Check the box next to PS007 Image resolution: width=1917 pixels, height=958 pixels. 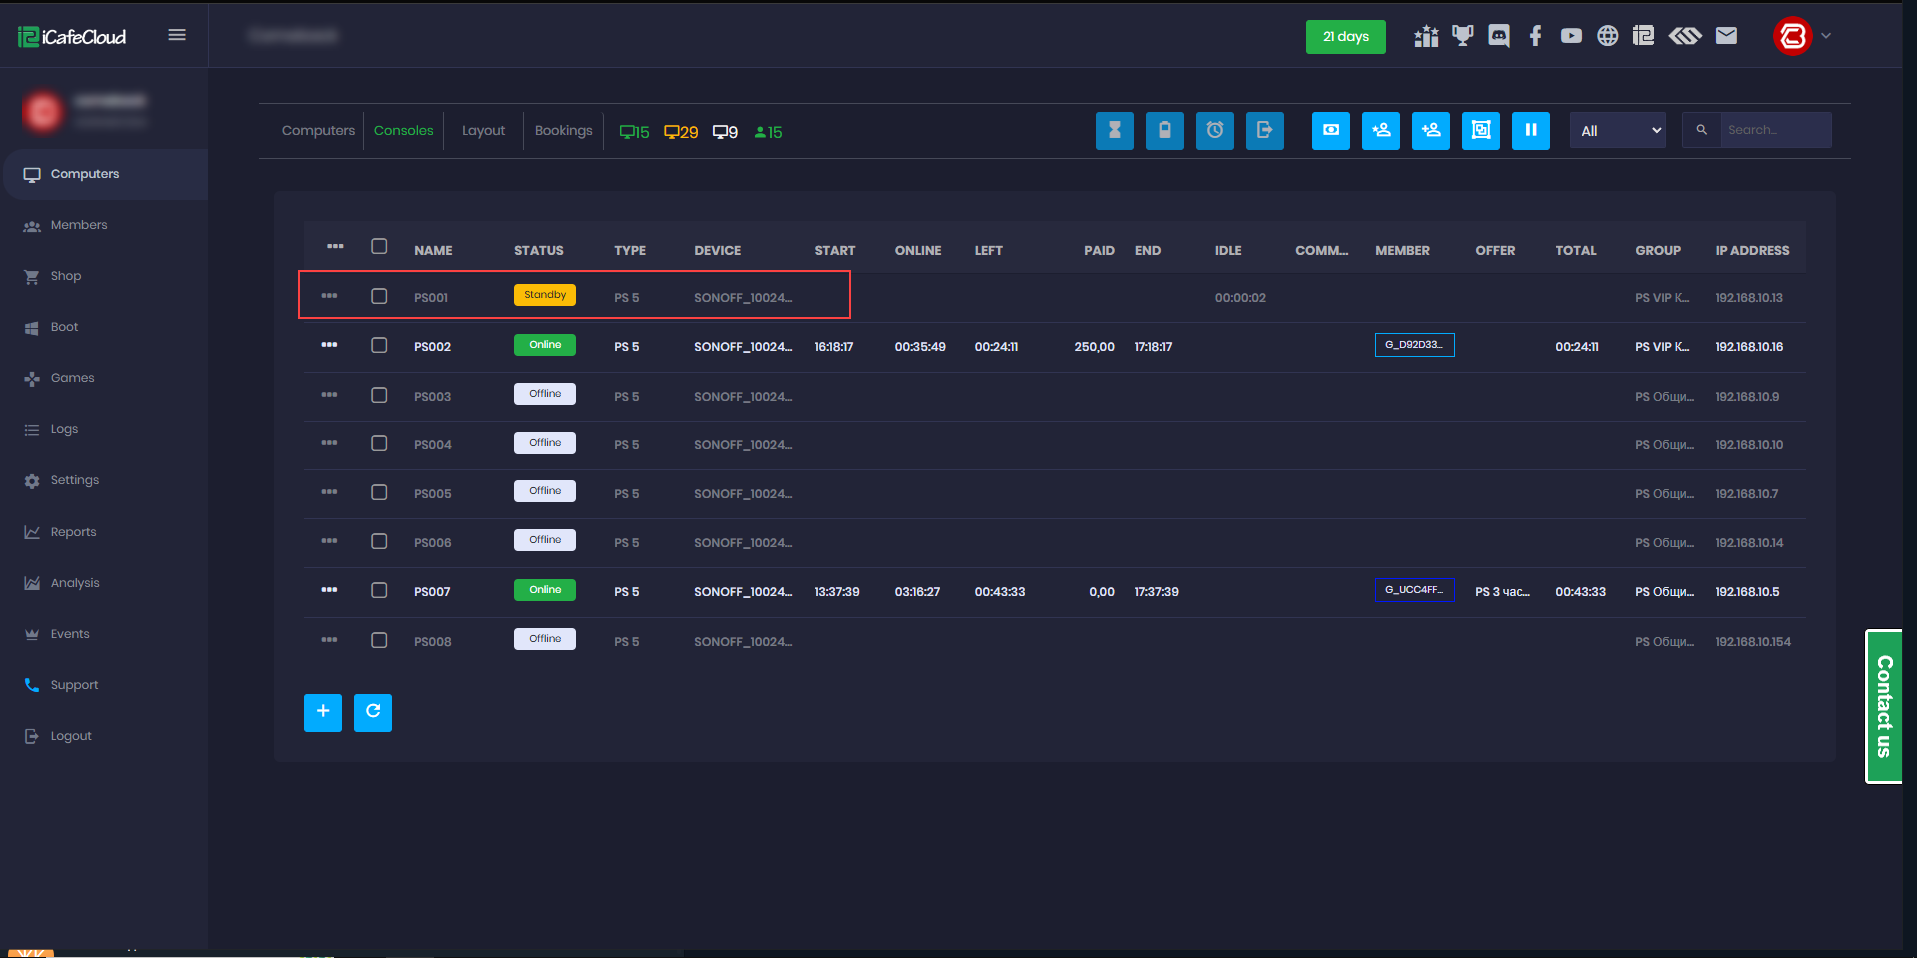point(379,591)
